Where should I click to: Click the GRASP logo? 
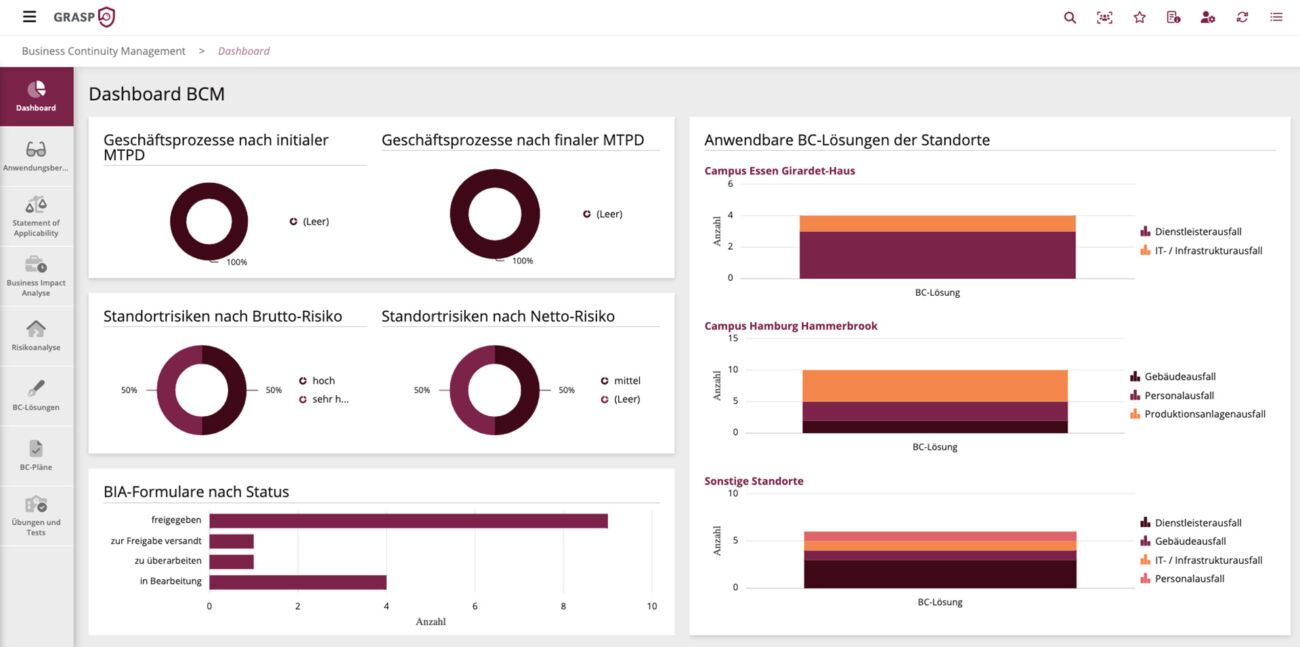(85, 17)
